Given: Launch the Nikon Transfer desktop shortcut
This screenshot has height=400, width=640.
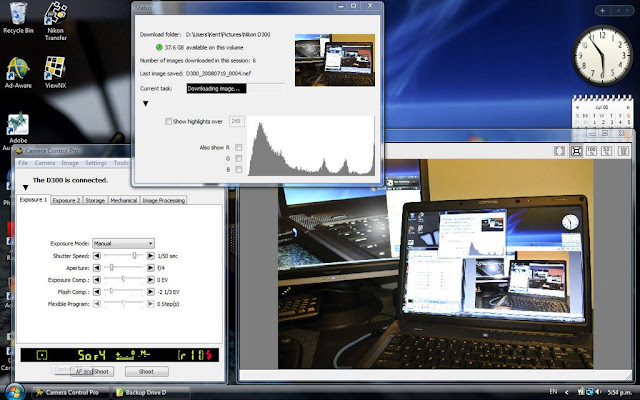Looking at the screenshot, I should (56, 20).
